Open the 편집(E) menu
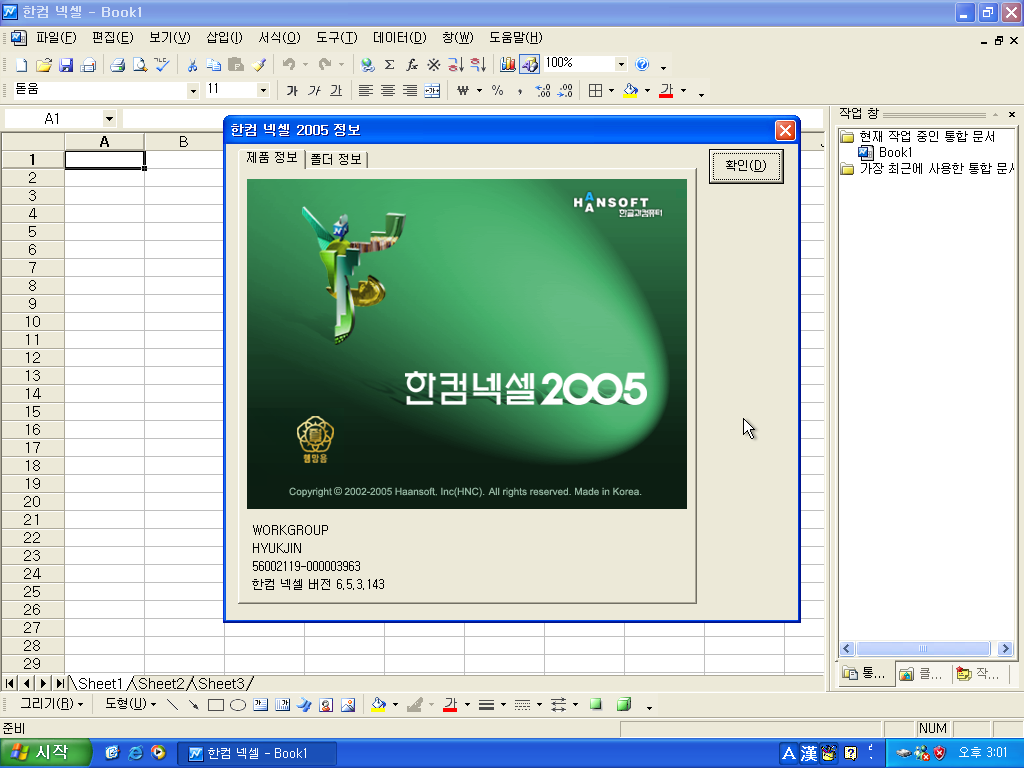The image size is (1024, 768). pyautogui.click(x=112, y=38)
